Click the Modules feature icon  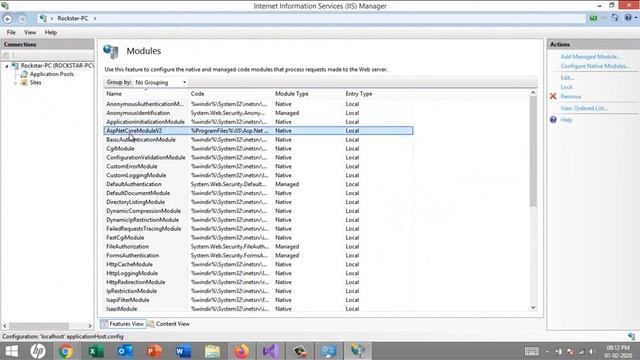pos(111,51)
